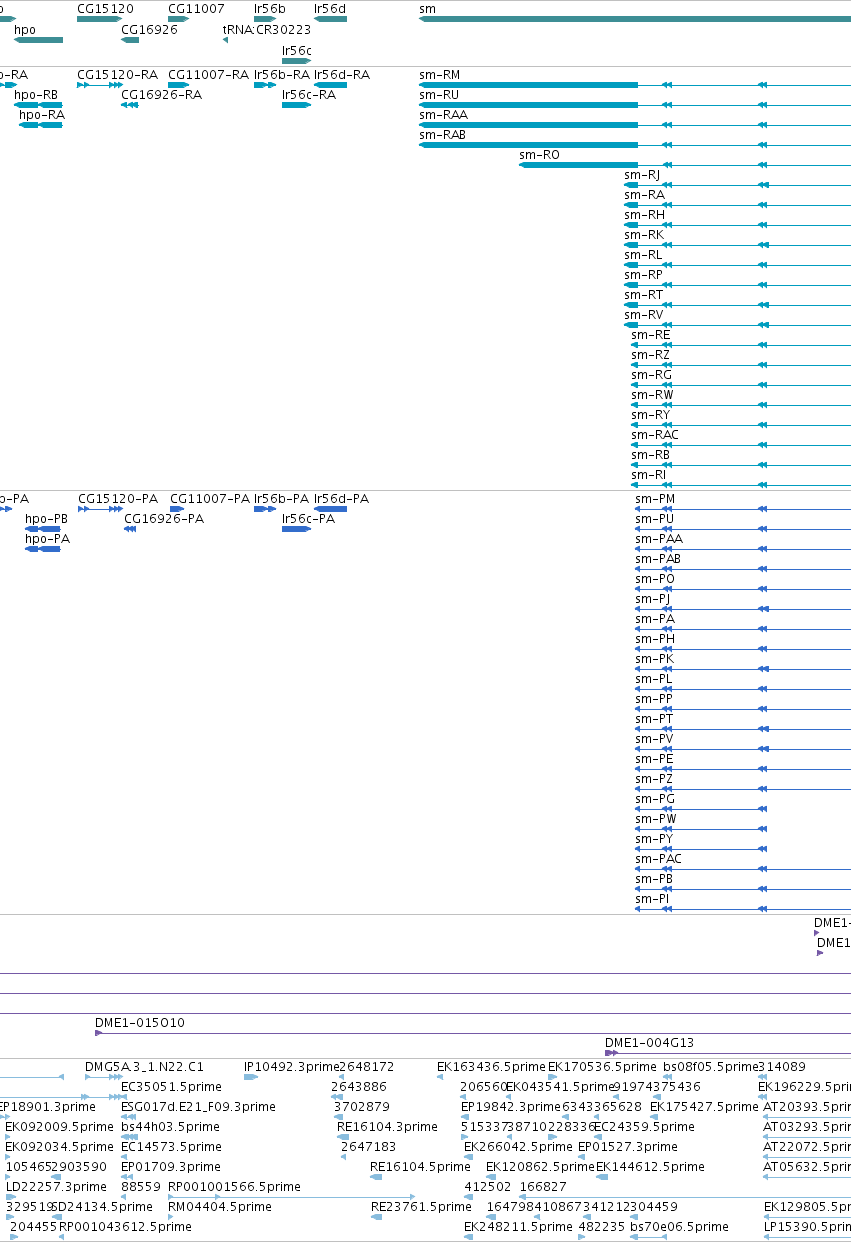Click the EC35051.5prime EST label
This screenshot has height=1242, width=851.
tap(171, 1087)
